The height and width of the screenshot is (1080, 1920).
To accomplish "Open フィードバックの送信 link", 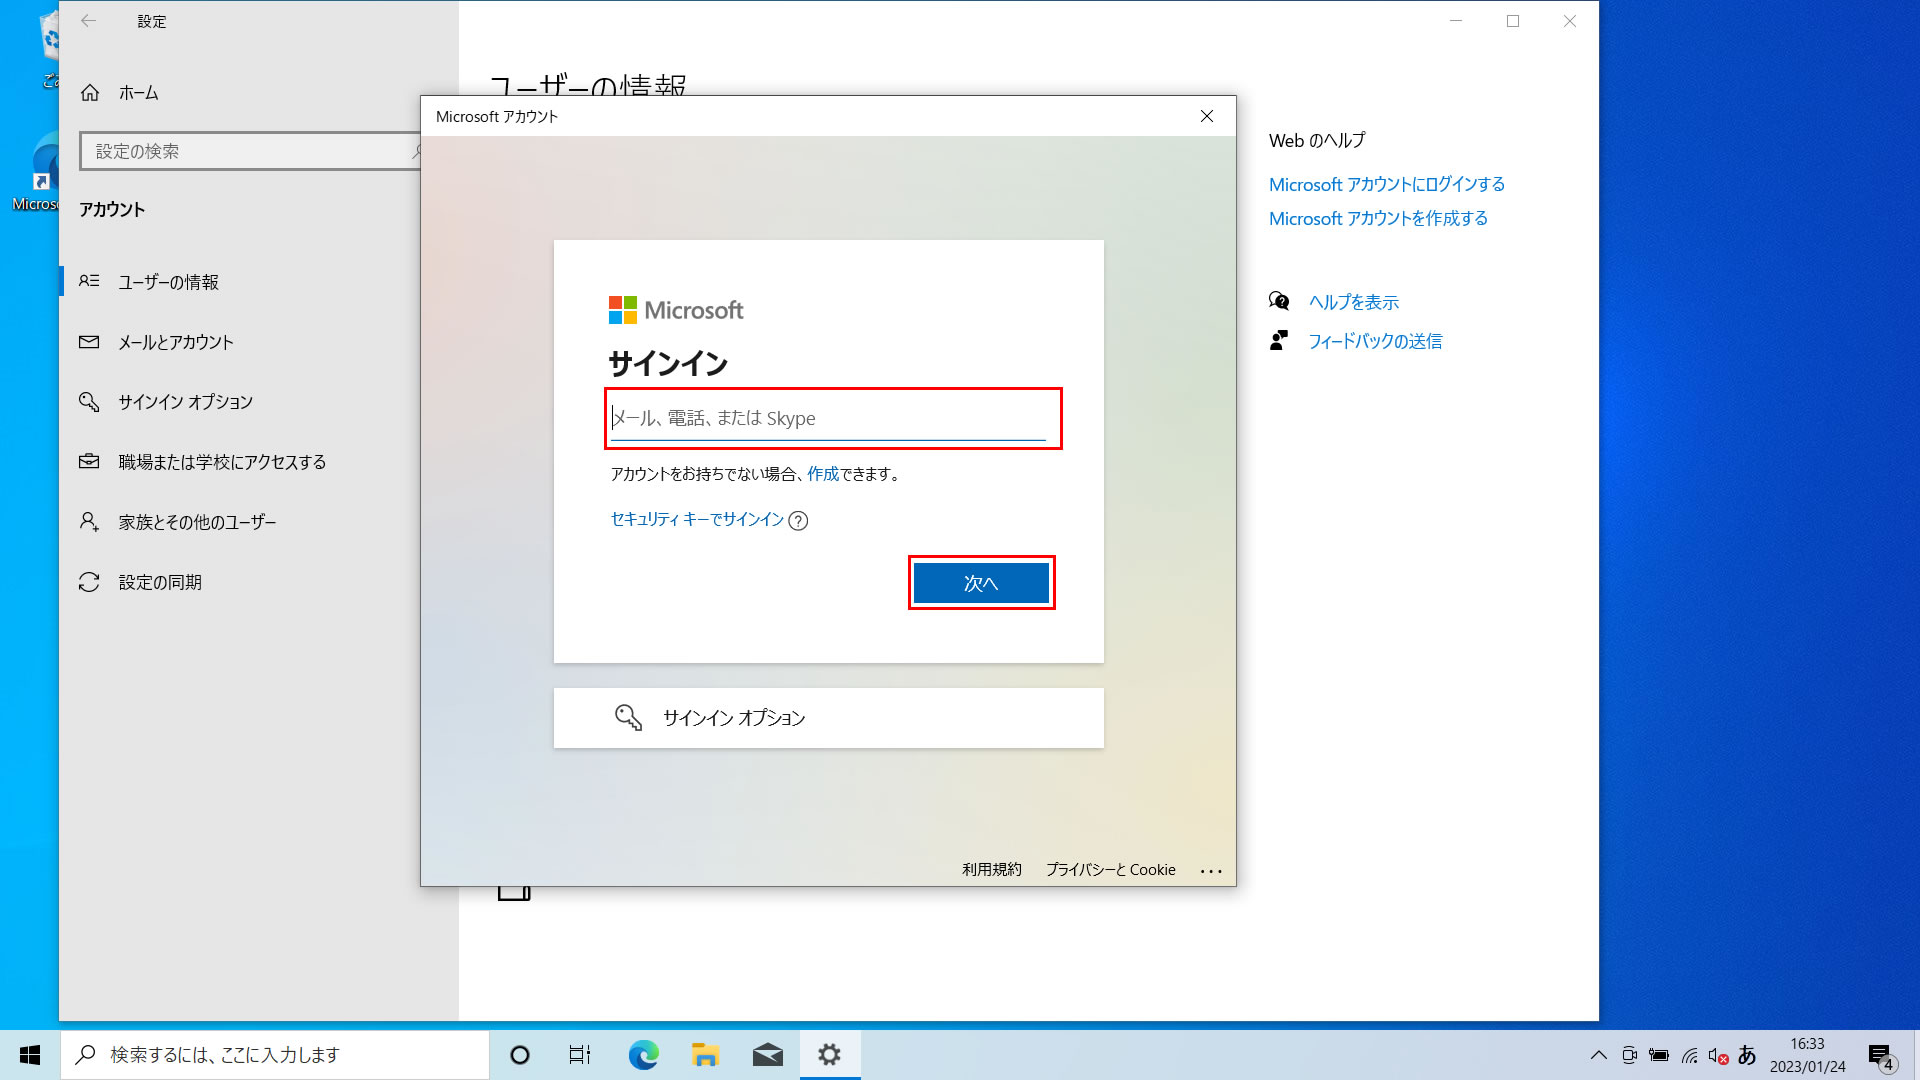I will 1375,341.
